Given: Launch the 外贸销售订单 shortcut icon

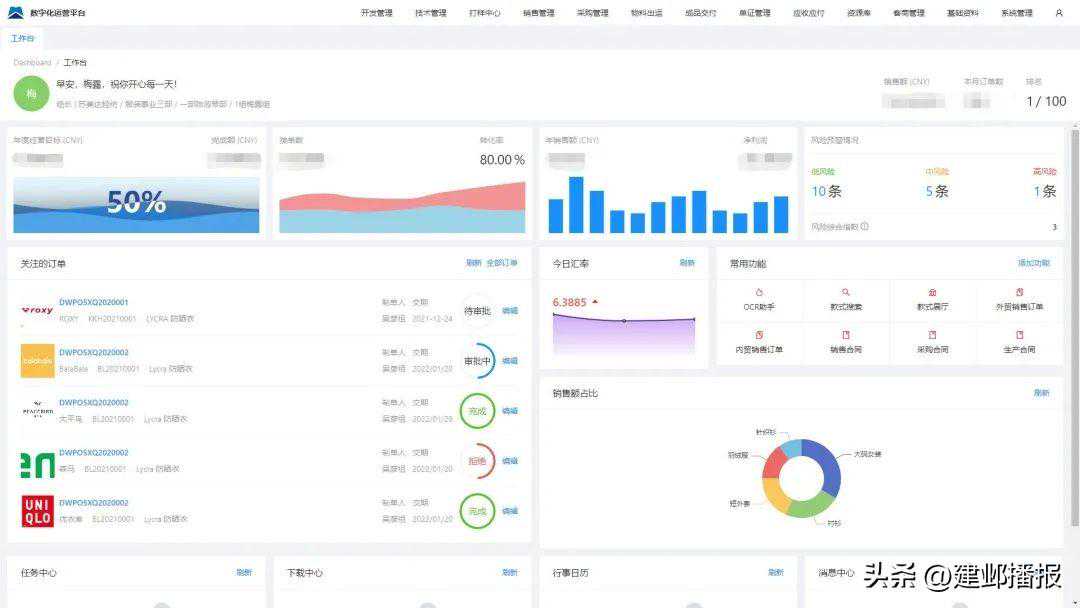Looking at the screenshot, I should coord(1019,293).
